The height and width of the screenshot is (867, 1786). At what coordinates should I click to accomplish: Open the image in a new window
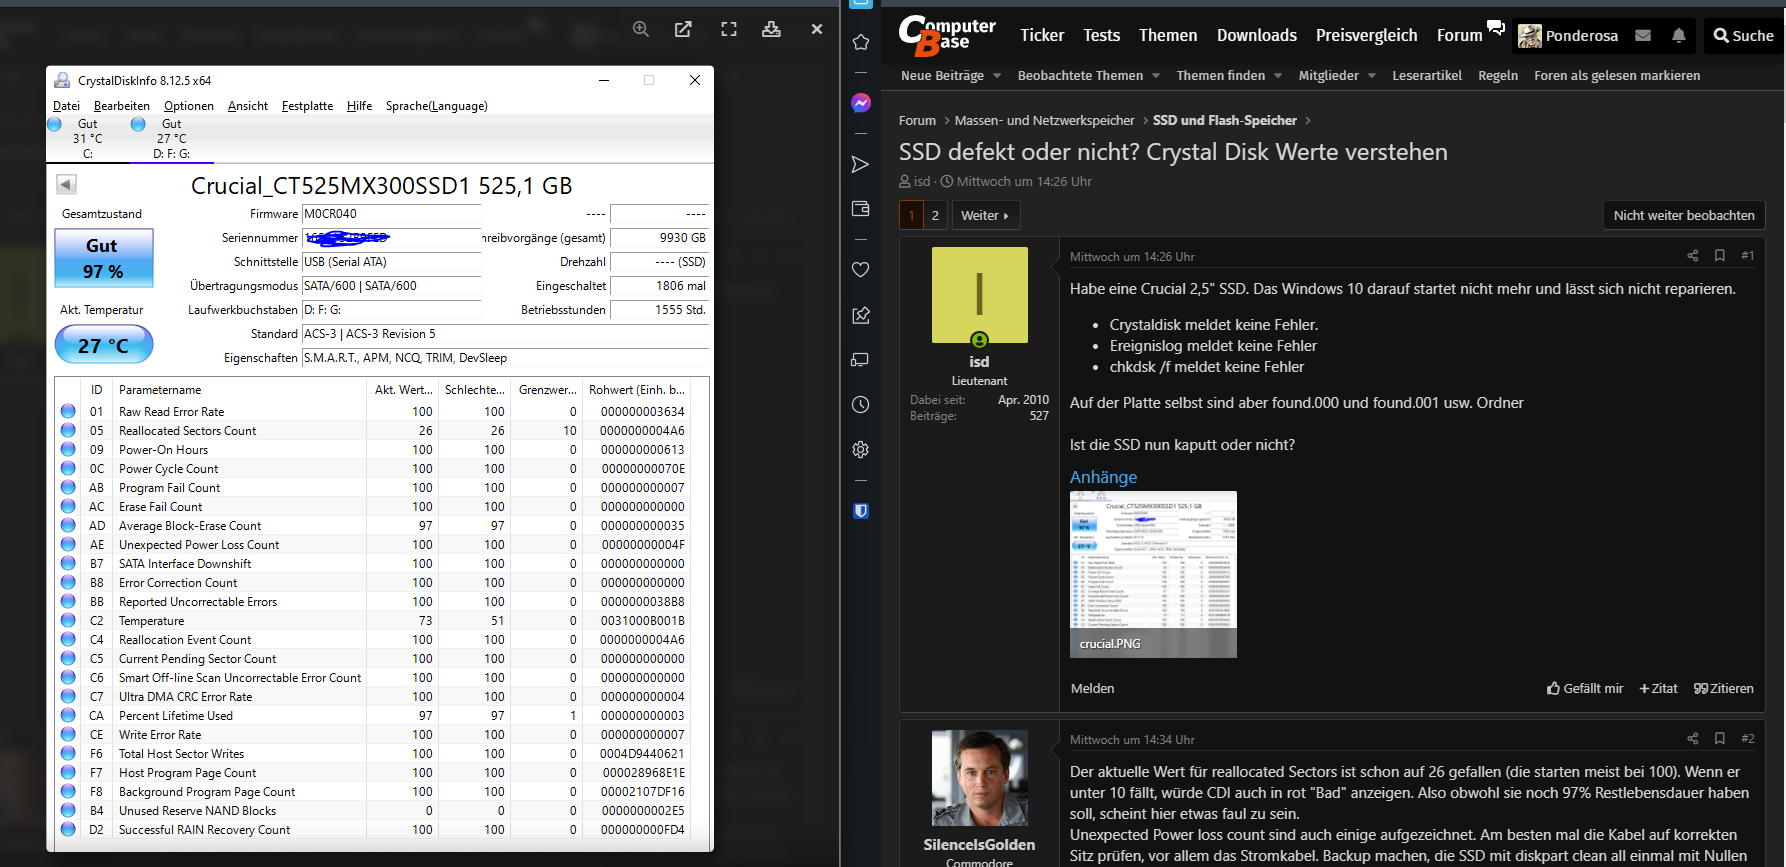[683, 29]
